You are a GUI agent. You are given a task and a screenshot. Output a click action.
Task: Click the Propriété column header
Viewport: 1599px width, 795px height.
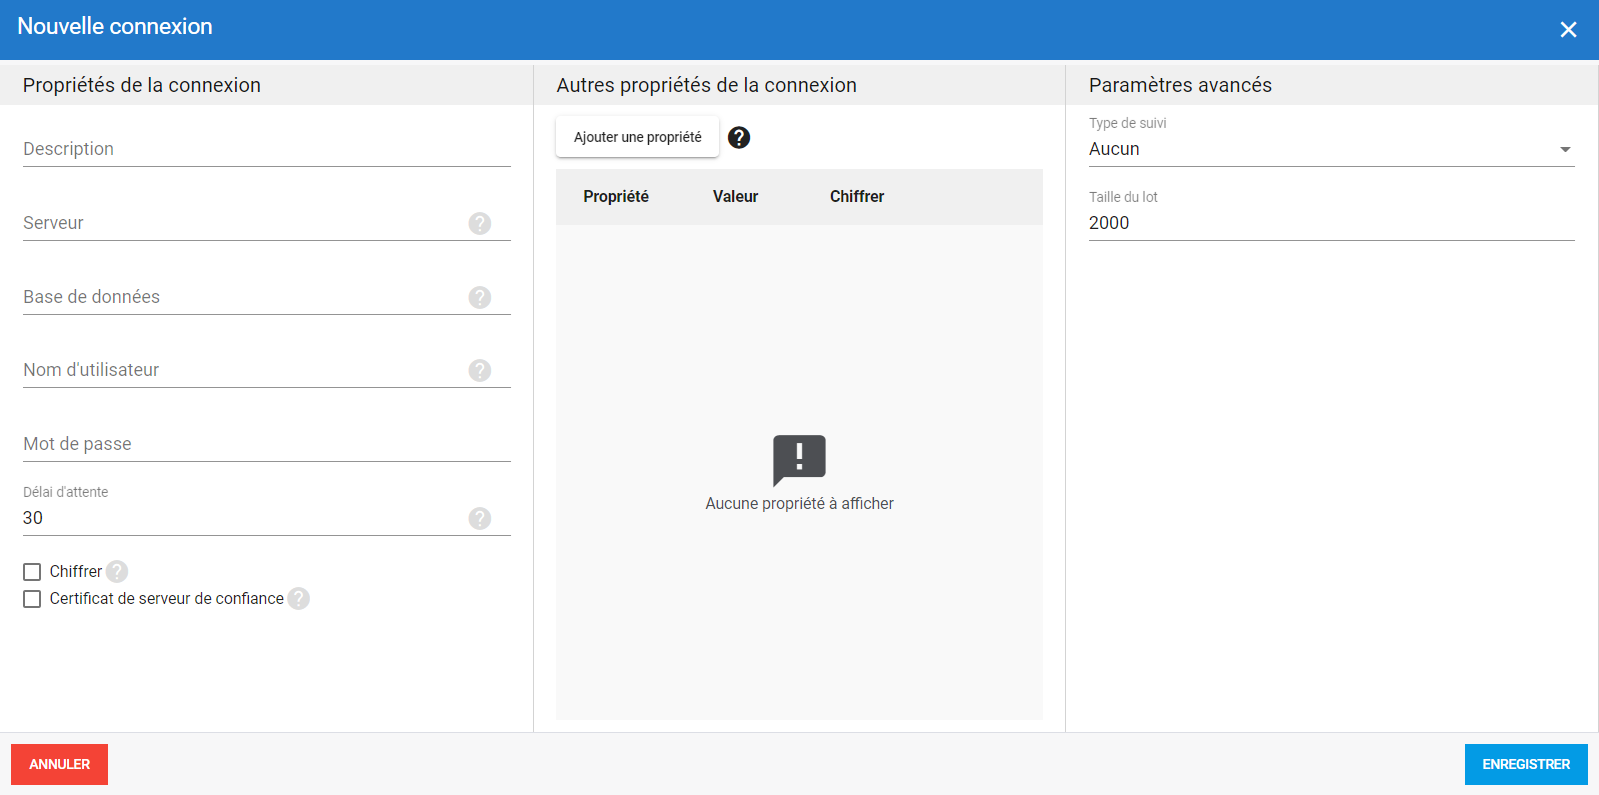(x=616, y=196)
